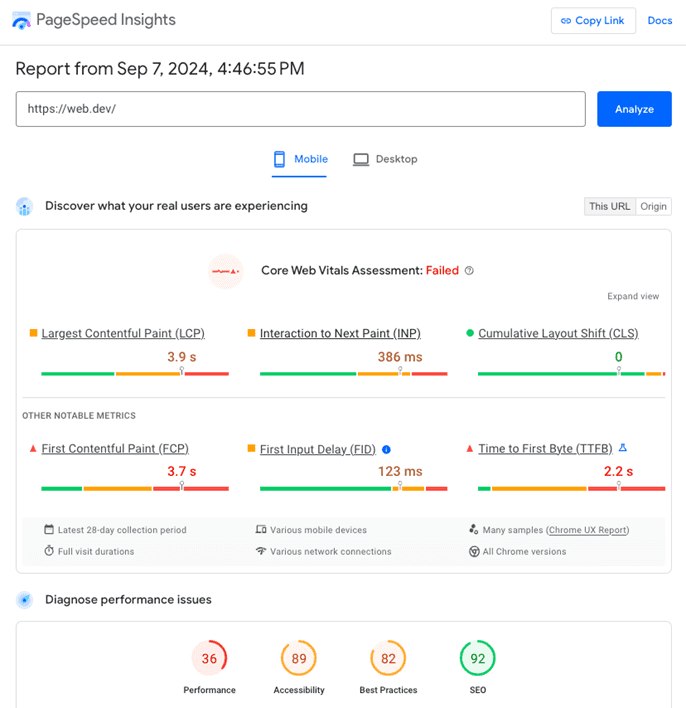The height and width of the screenshot is (708, 686).
Task: Open the Docs link
Action: click(659, 20)
